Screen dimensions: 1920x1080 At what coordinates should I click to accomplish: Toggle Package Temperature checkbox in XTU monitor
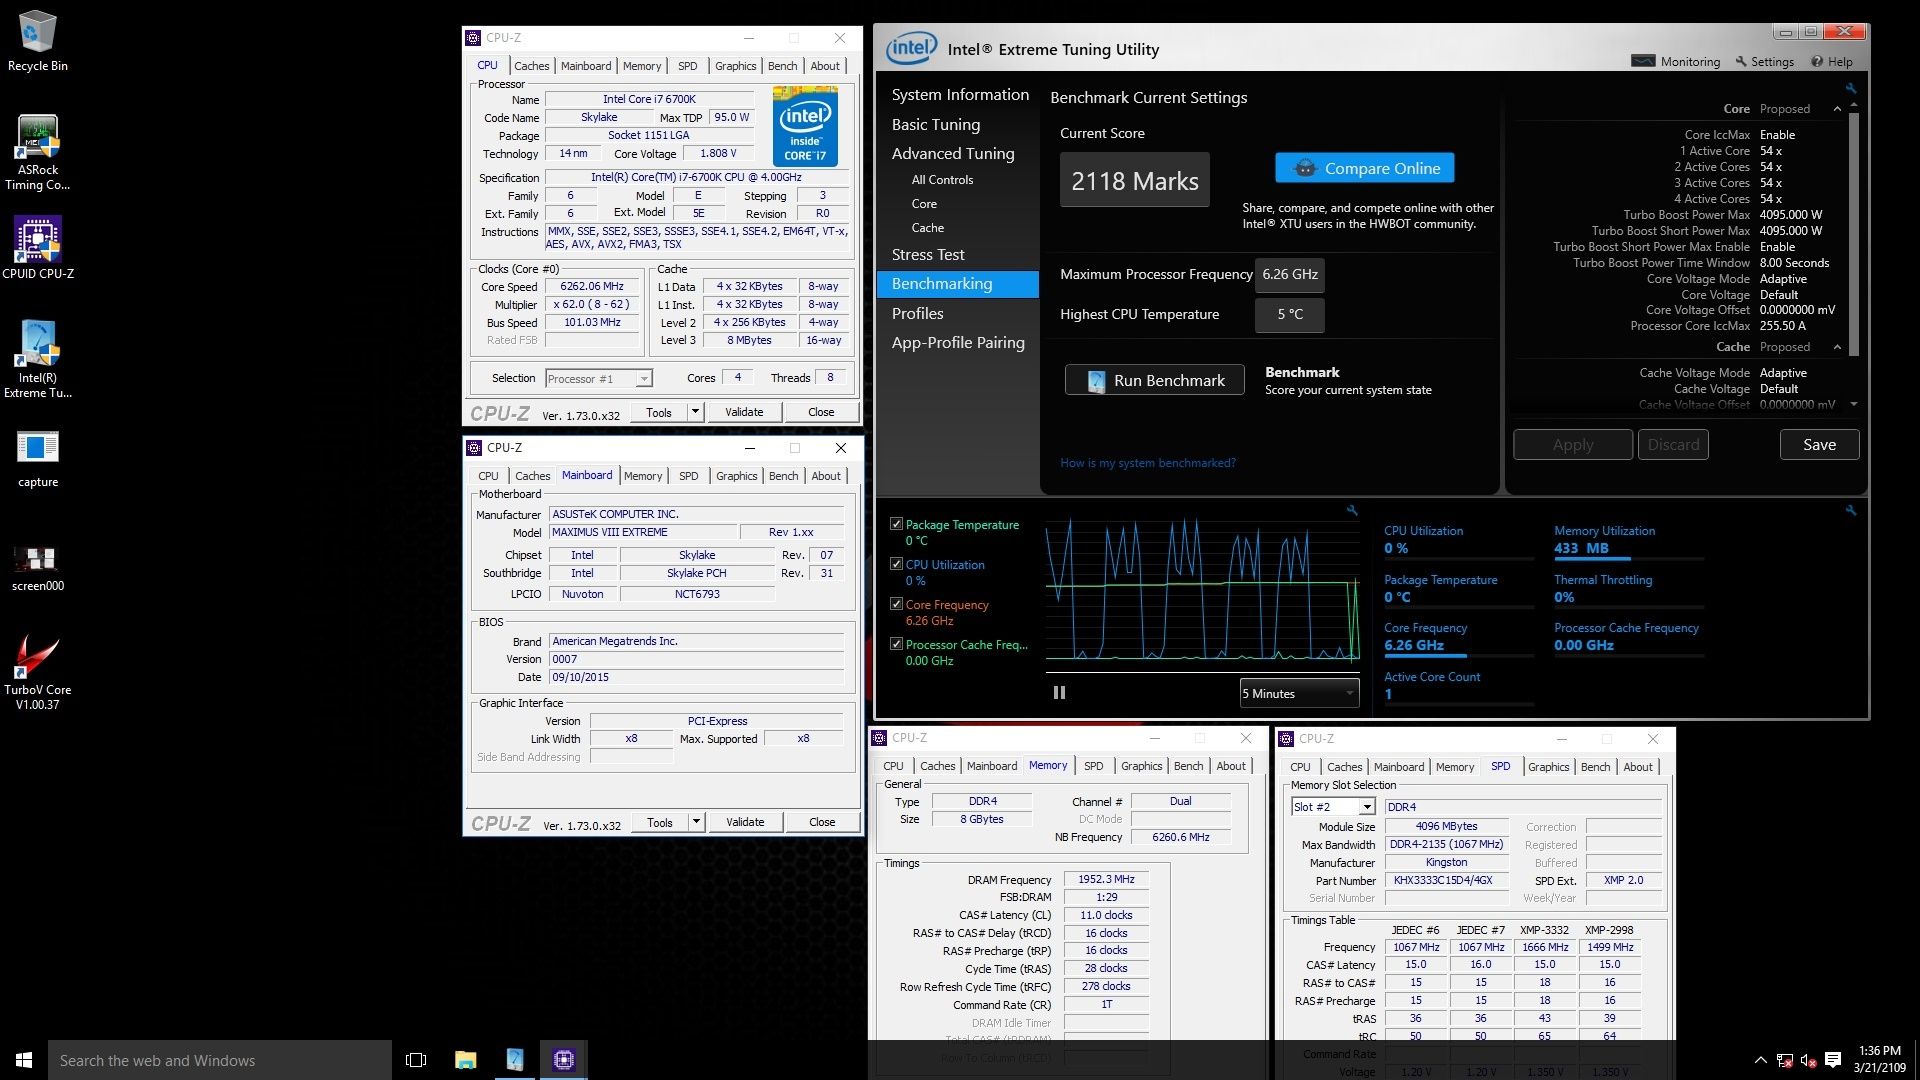coord(897,525)
